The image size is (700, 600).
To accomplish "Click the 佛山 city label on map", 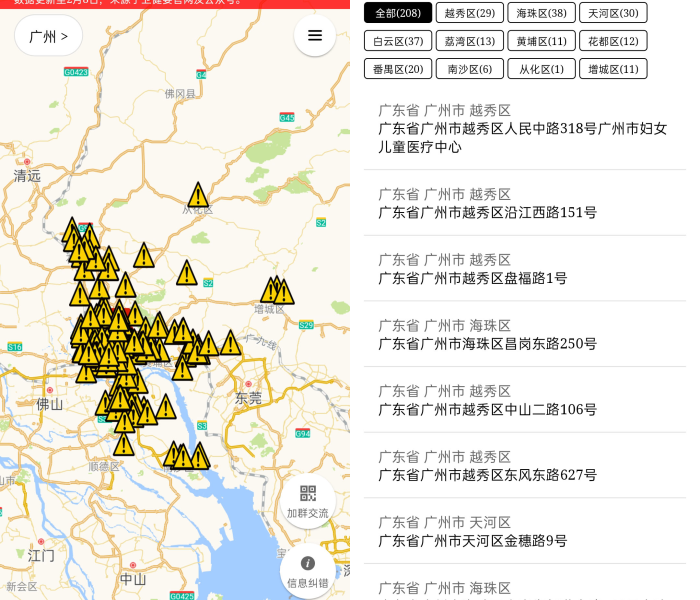I will pyautogui.click(x=49, y=404).
